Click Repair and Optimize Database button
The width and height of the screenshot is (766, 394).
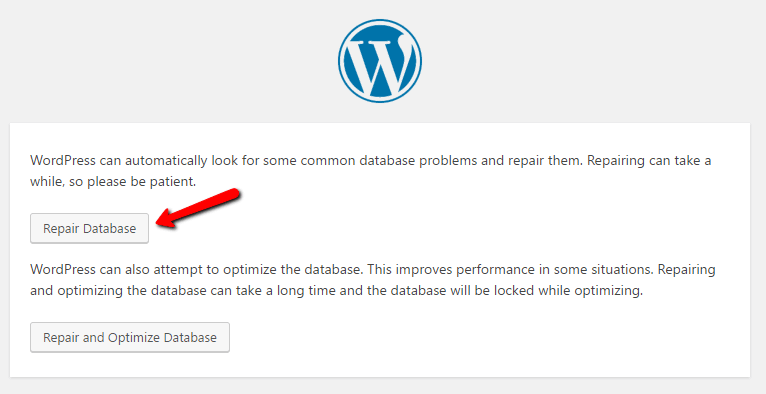tap(130, 337)
